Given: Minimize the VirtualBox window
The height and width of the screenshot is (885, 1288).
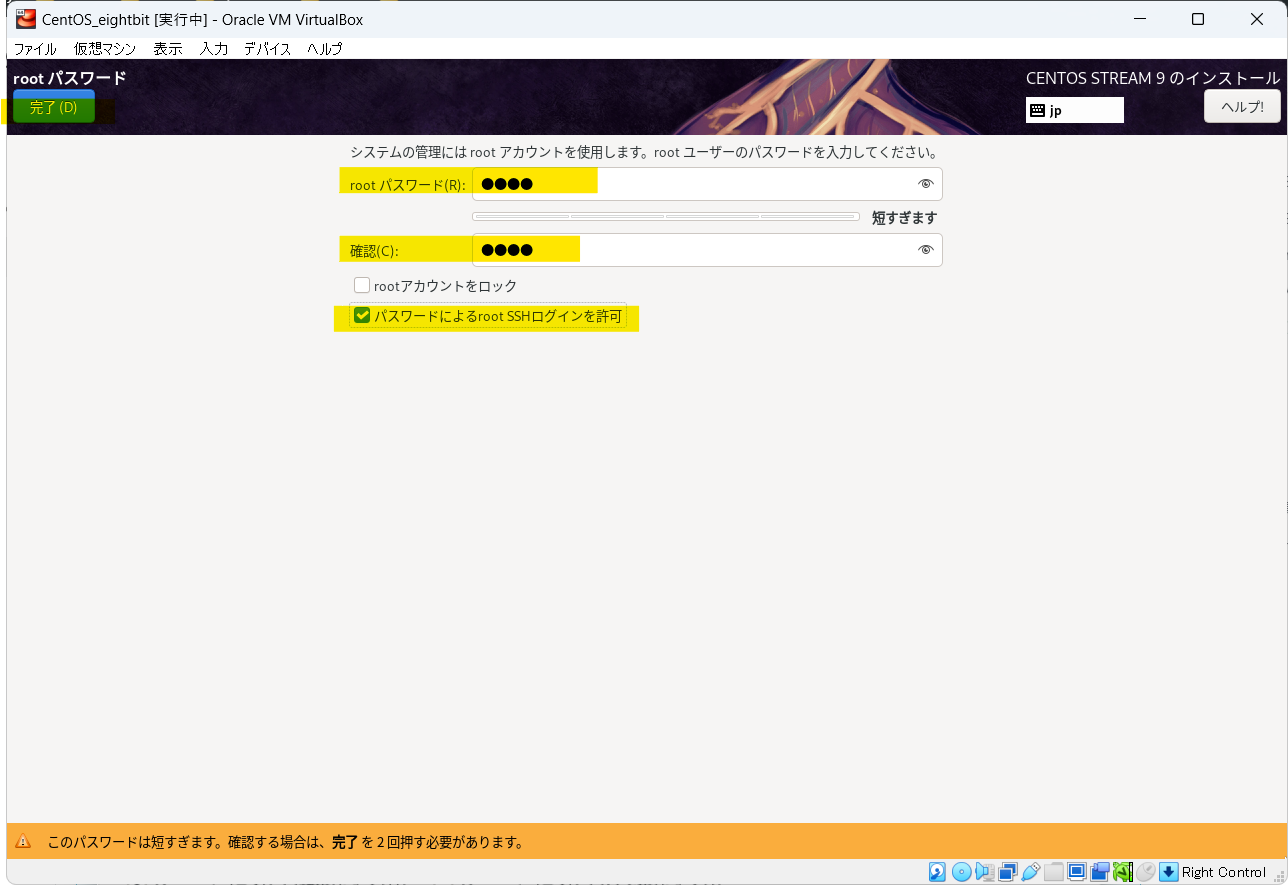Looking at the screenshot, I should point(1139,19).
